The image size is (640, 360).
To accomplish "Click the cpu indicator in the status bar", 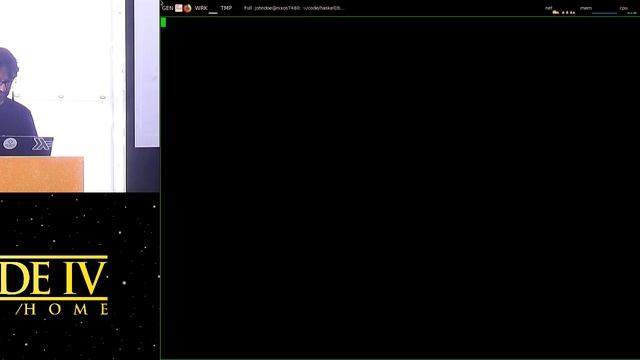I will [628, 10].
